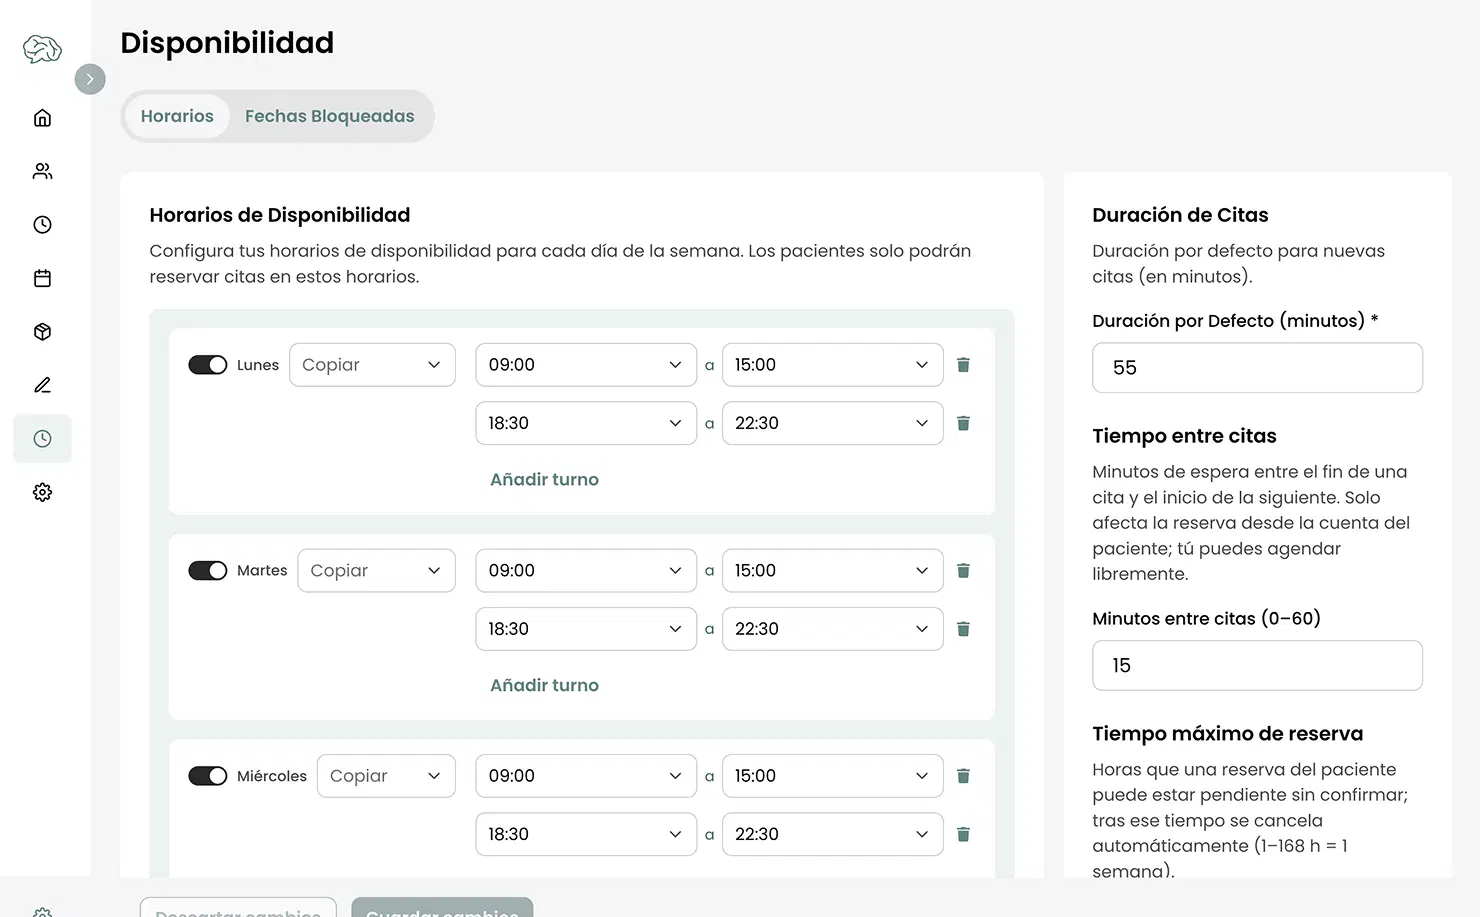The image size is (1480, 917).
Task: Select the Horarios tab
Action: point(177,116)
